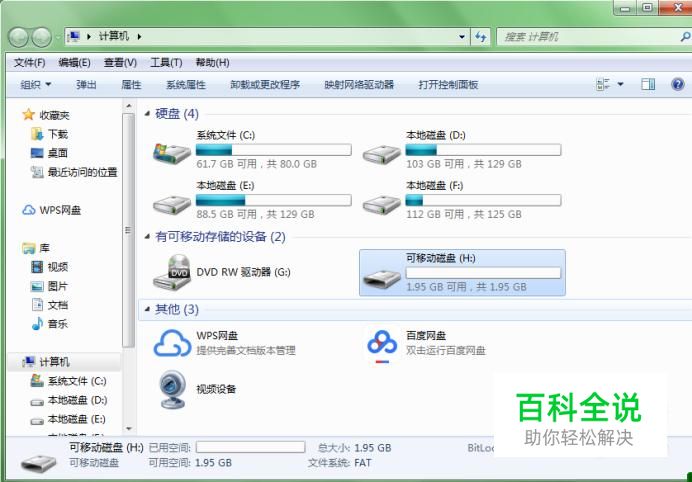The image size is (692, 482).
Task: Open the 百度网盘 icon
Action: click(x=382, y=345)
